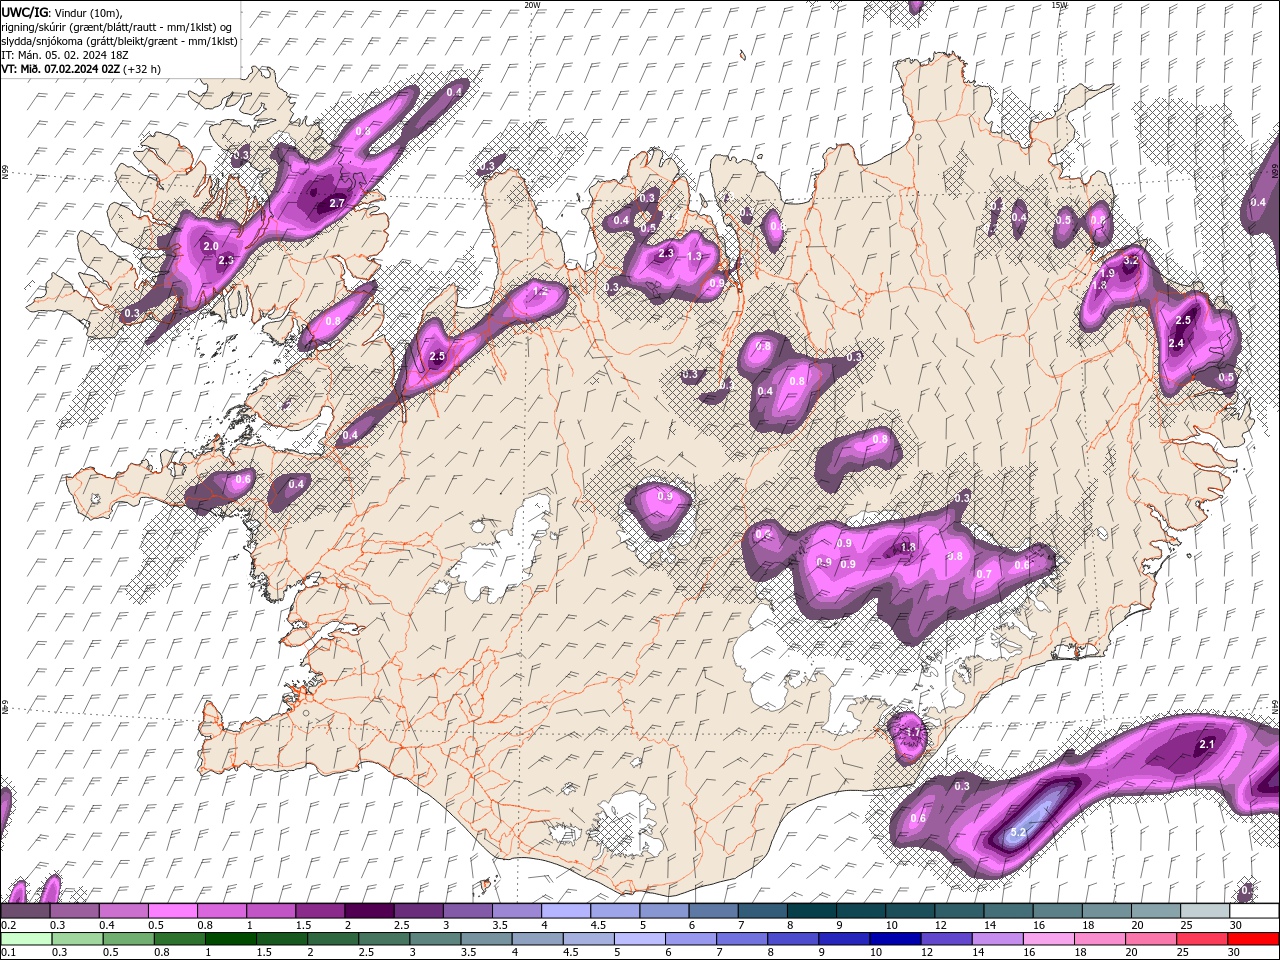1280x960 pixels.
Task: Click the 3.2 snowfall value label
Action: pos(1131,260)
